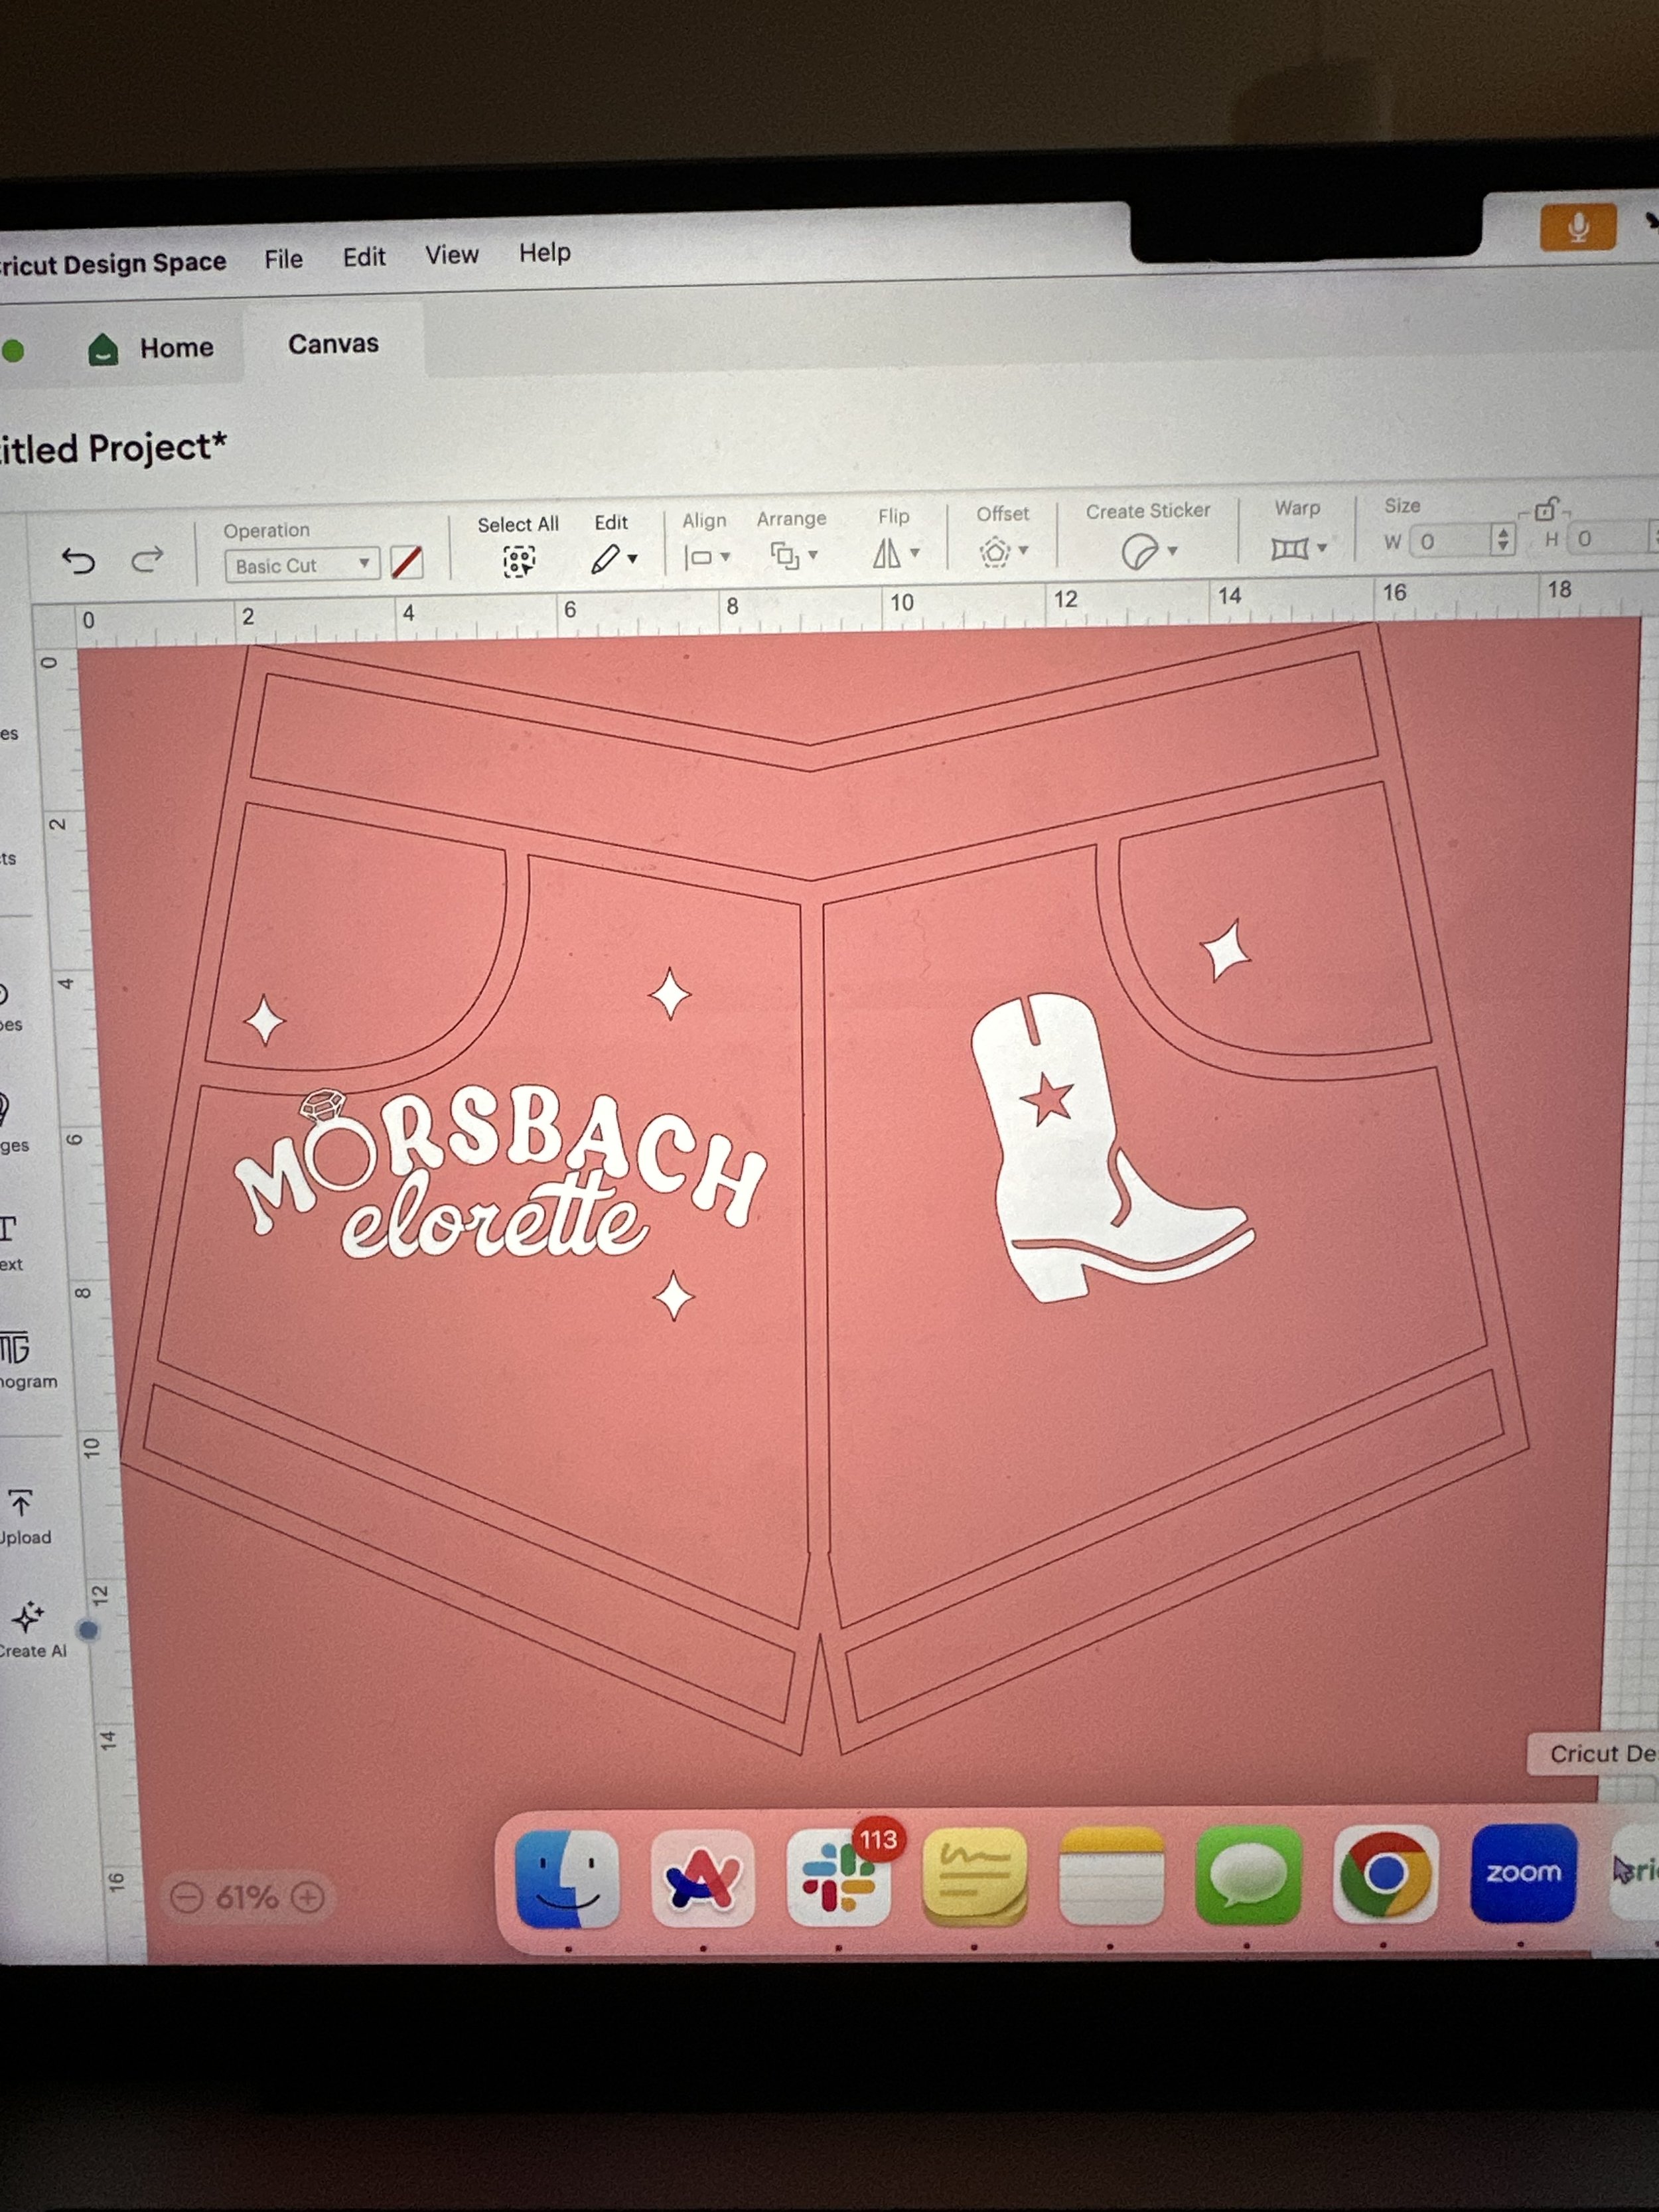Expand the Basic Cut operation dropdown
Viewport: 1659px width, 2212px height.
pos(301,565)
